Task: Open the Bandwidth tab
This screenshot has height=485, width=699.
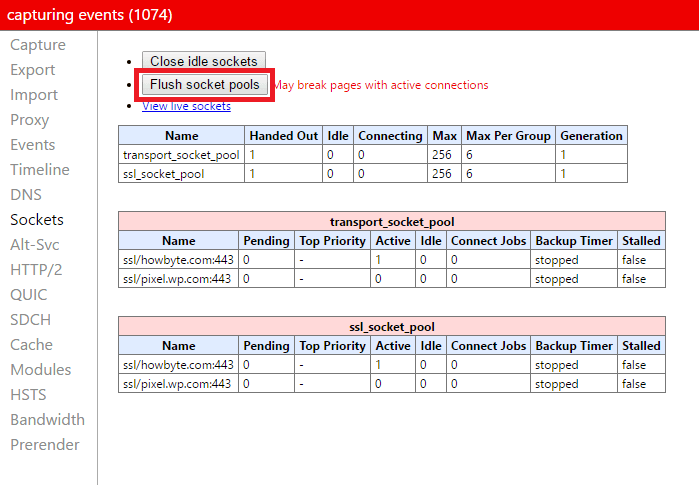Action: [47, 420]
